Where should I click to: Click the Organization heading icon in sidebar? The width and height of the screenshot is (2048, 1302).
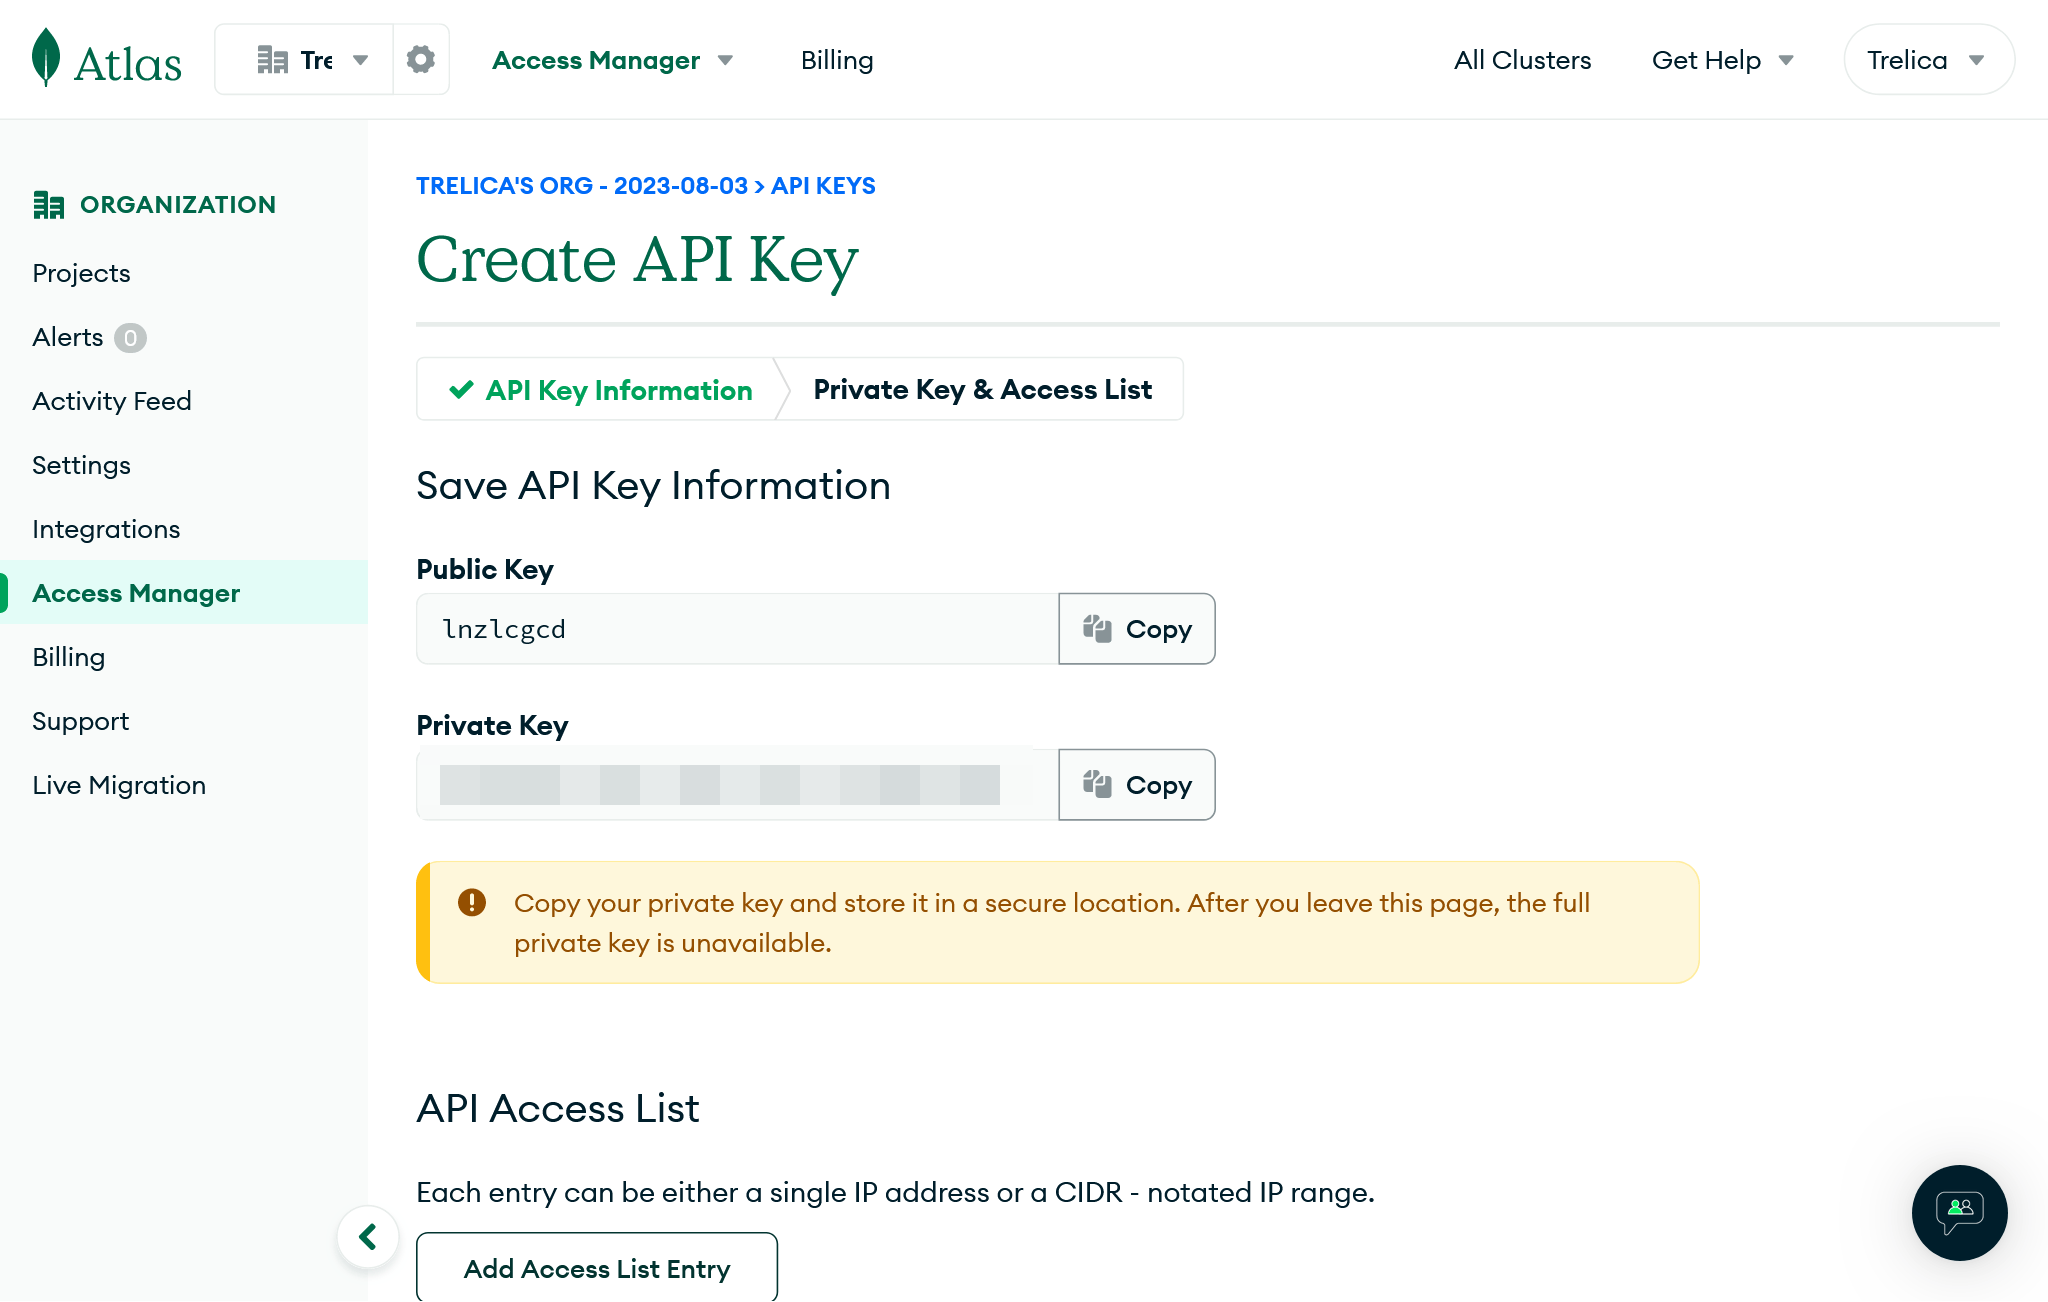(x=48, y=204)
